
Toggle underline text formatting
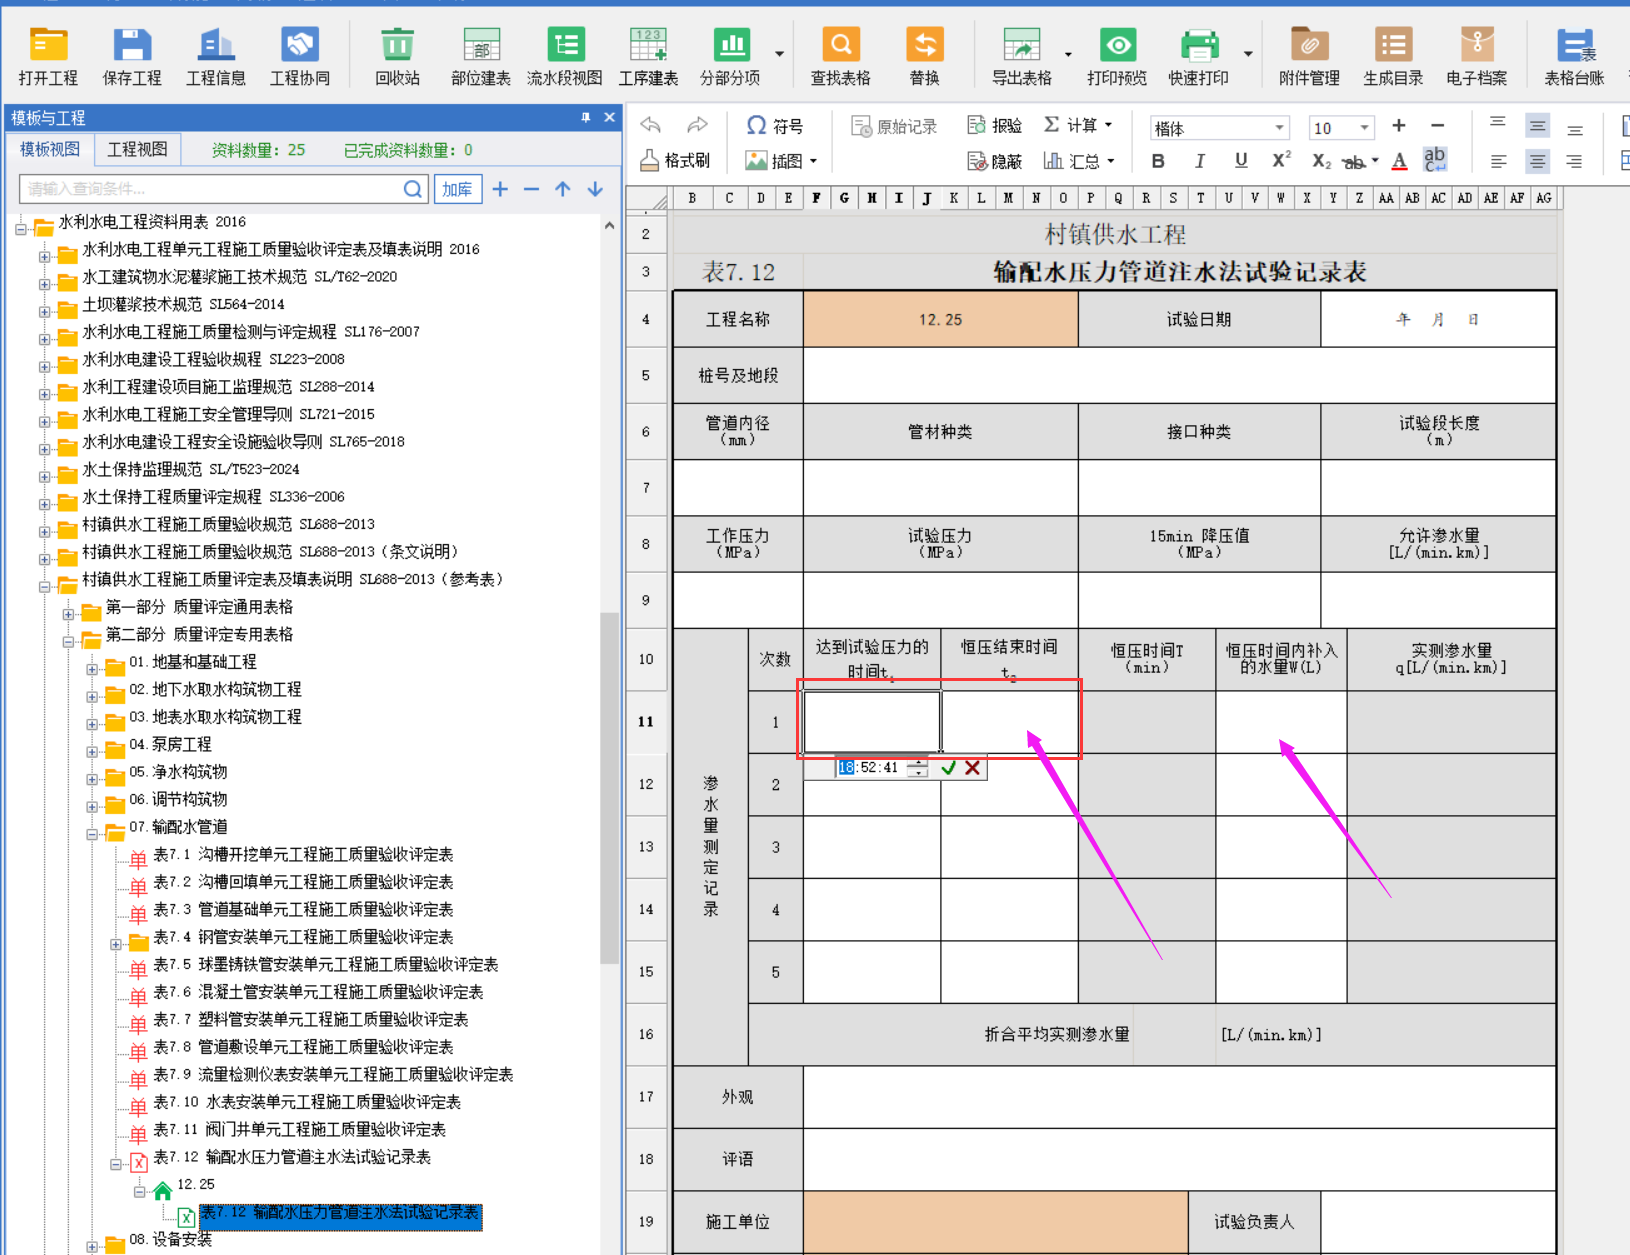point(1240,161)
